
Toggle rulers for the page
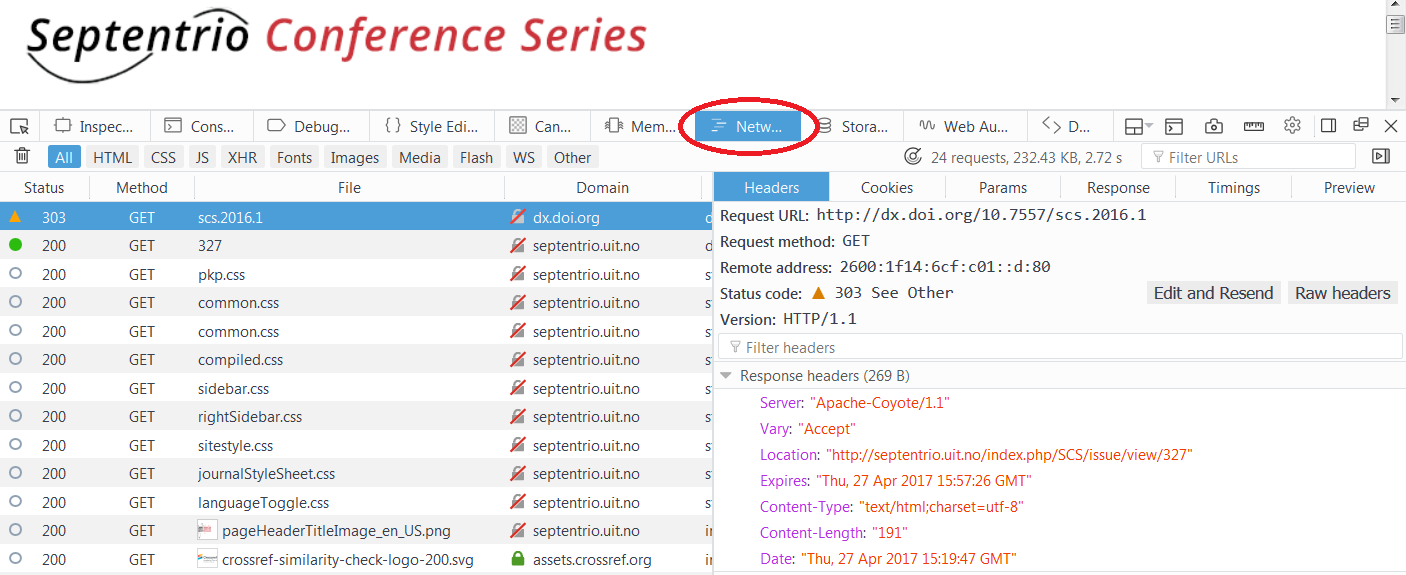(1254, 126)
